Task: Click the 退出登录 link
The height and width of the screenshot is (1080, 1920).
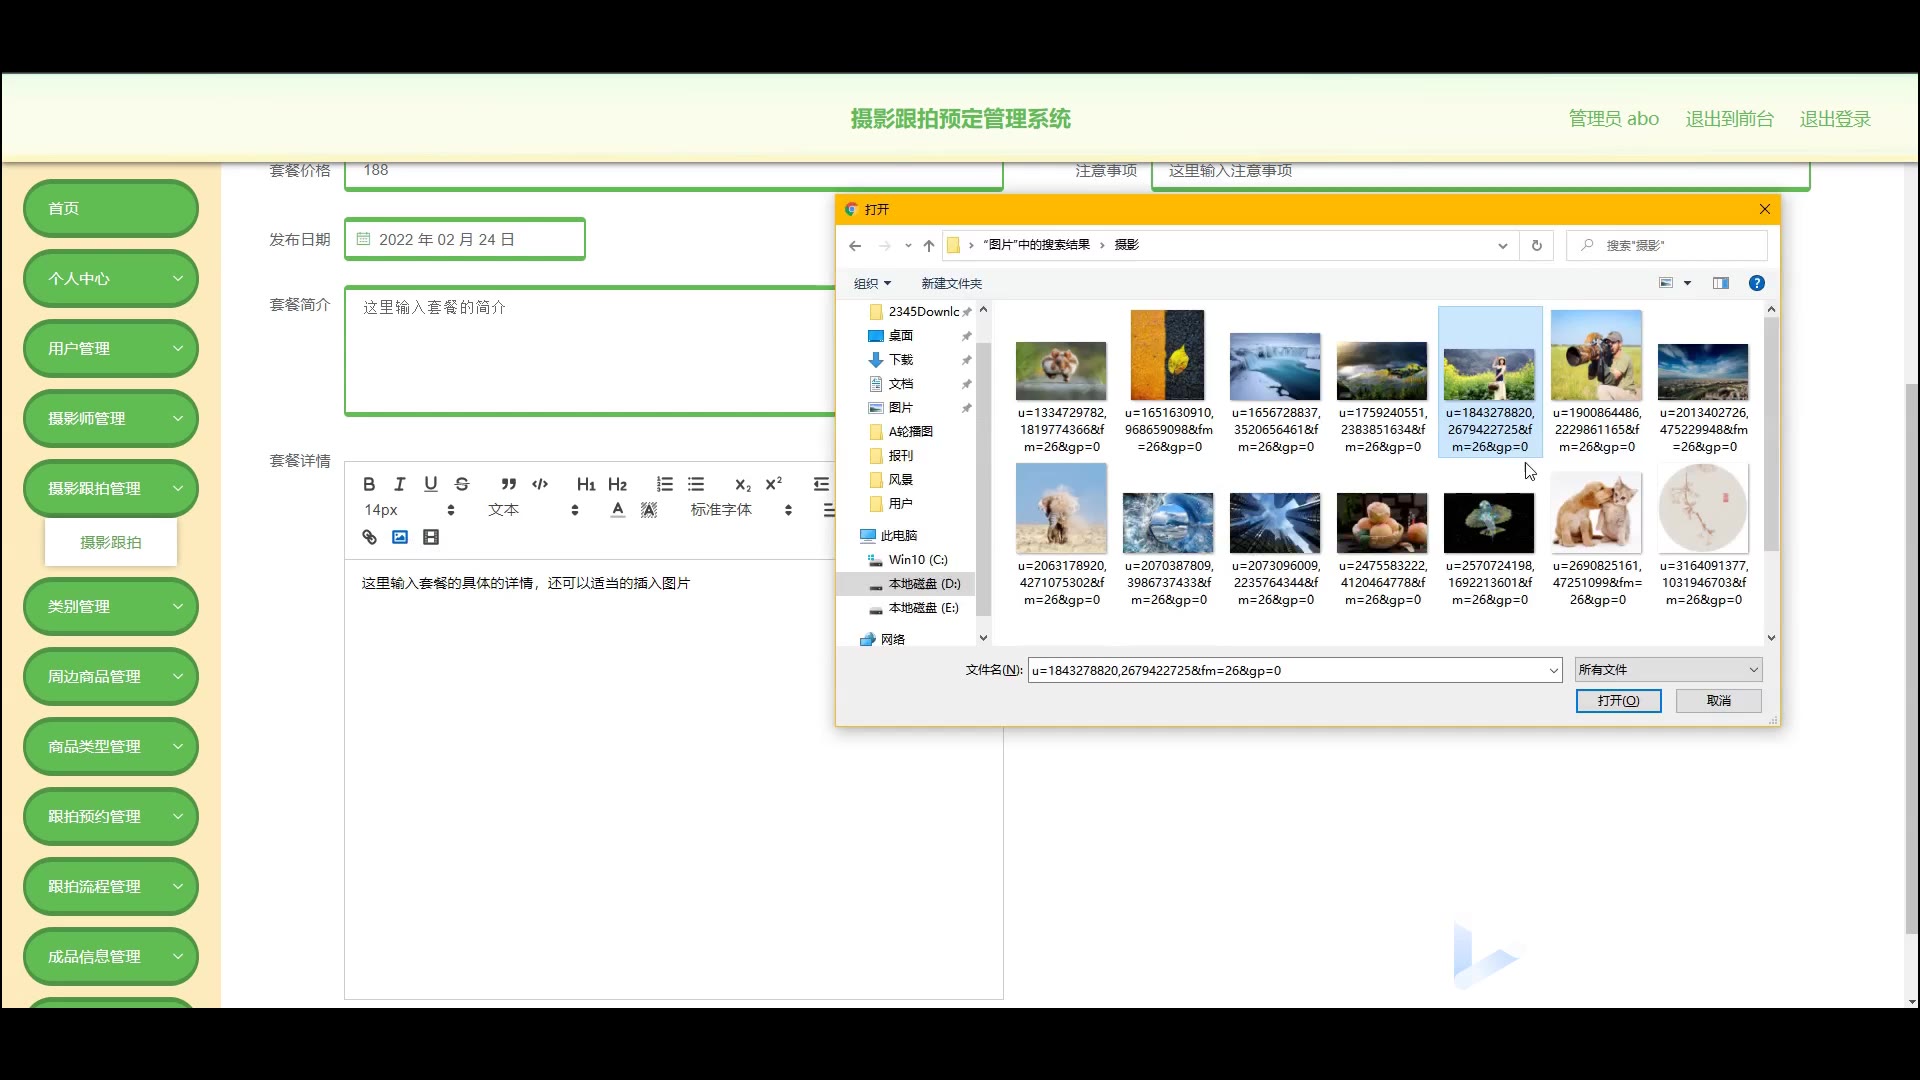Action: coord(1835,119)
